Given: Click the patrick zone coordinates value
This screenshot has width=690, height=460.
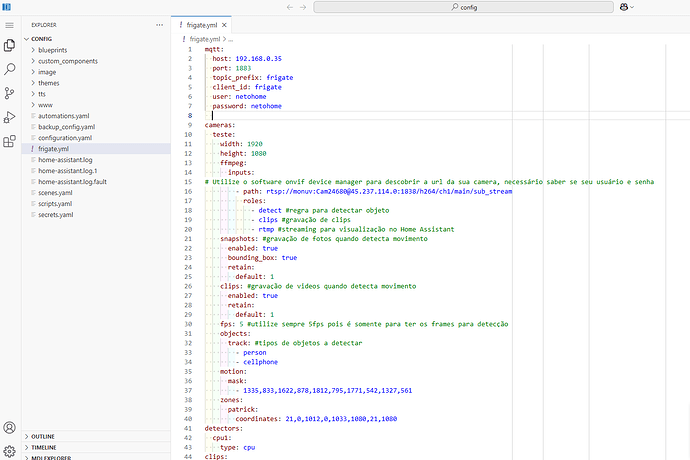Looking at the screenshot, I should [341, 419].
